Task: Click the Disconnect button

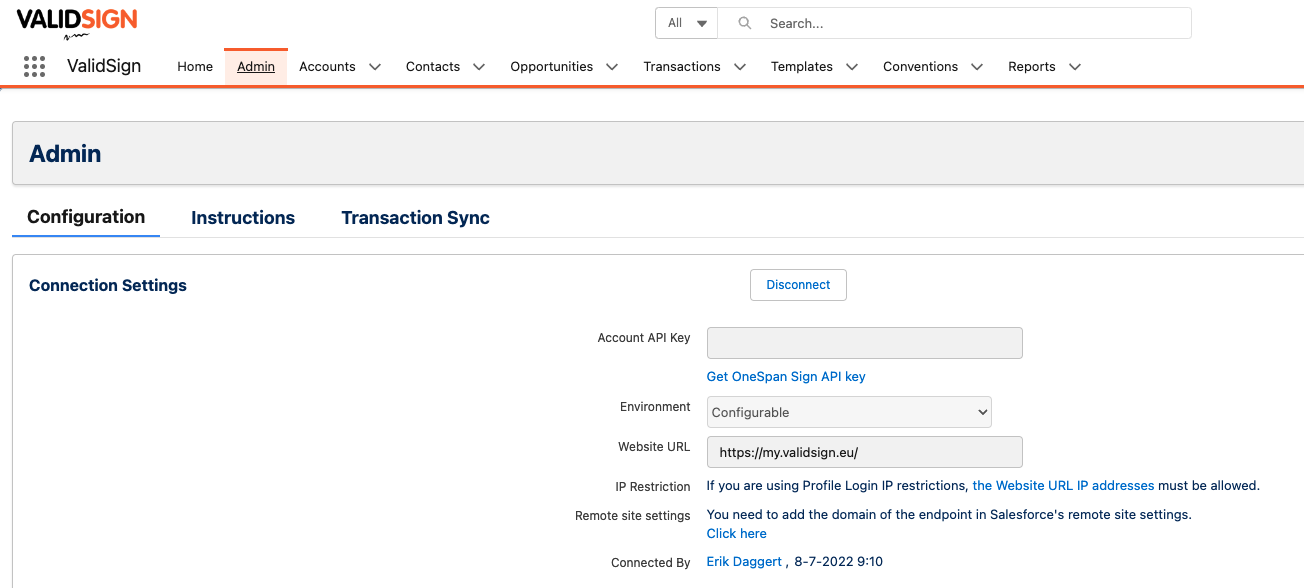Action: coord(798,285)
